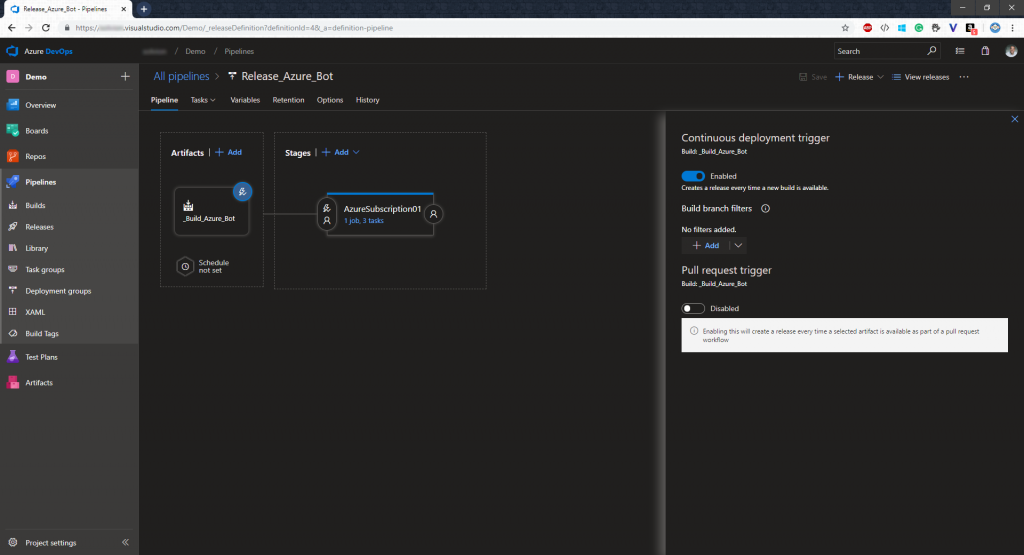Screen dimensions: 1024x555
Task: Switch to the Pipeline tab
Action: [x=165, y=100]
